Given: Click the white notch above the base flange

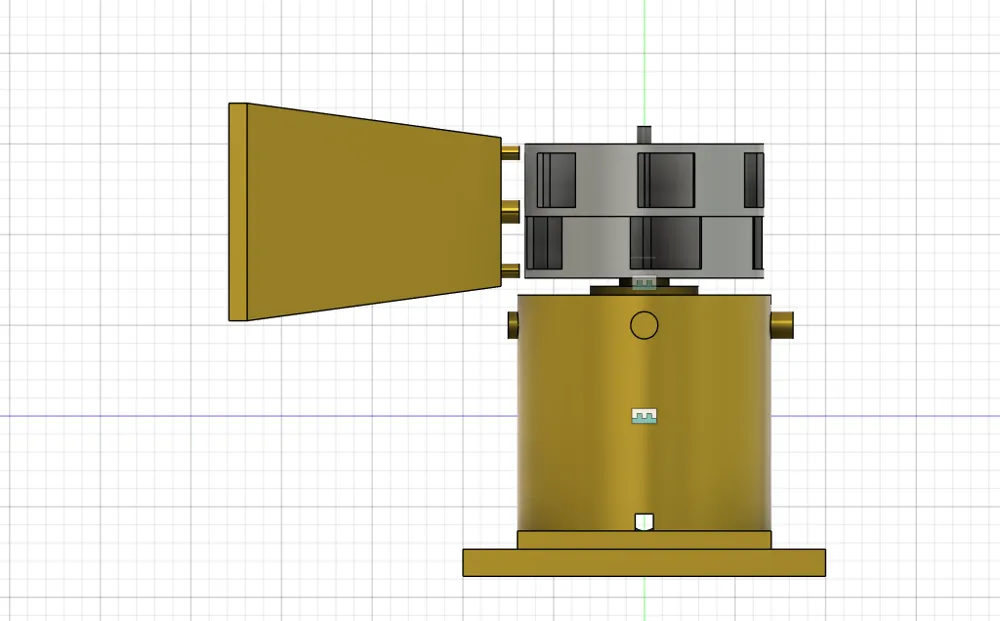Looking at the screenshot, I should [x=644, y=521].
